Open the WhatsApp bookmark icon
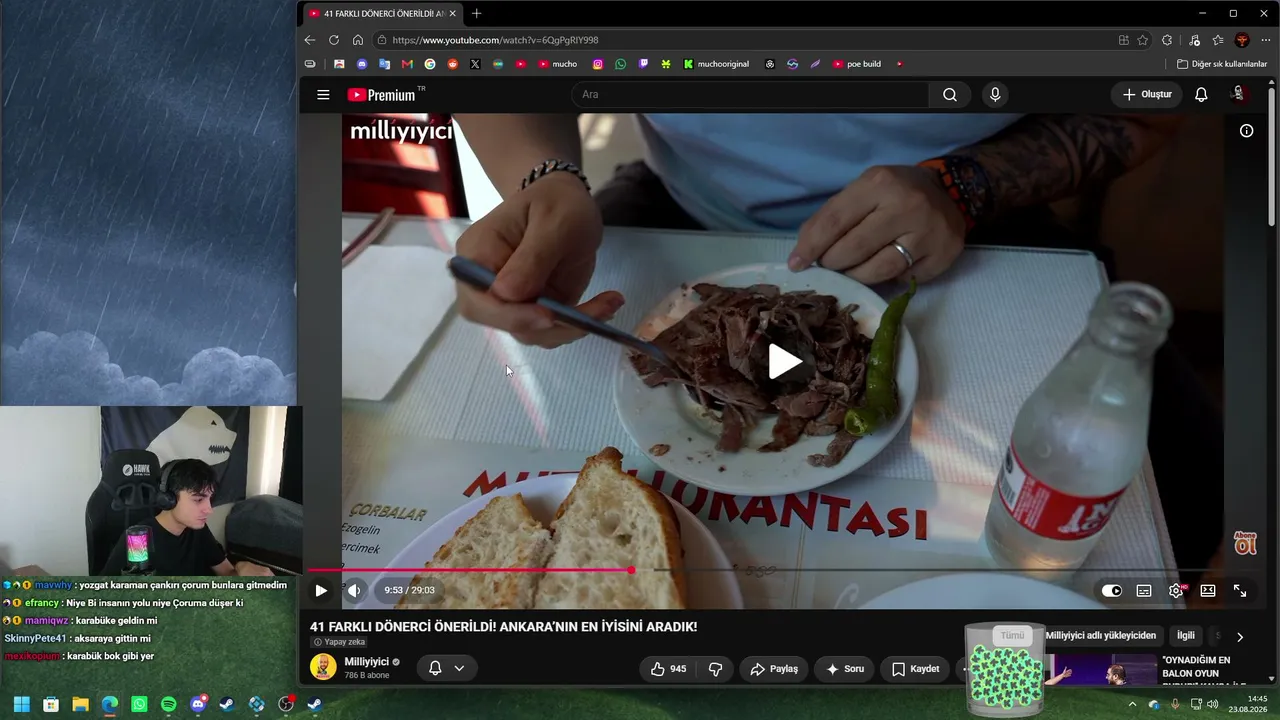 tap(621, 64)
